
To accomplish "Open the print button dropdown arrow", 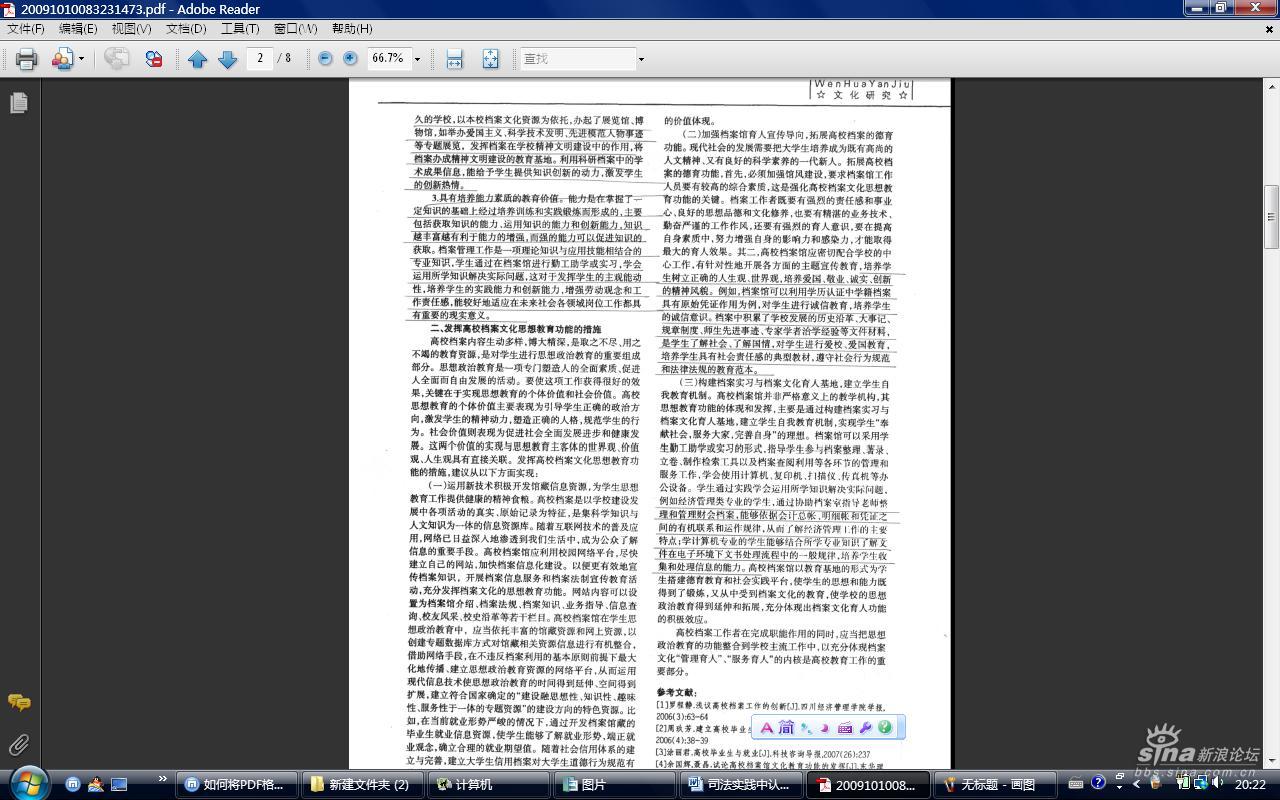I will pos(79,58).
